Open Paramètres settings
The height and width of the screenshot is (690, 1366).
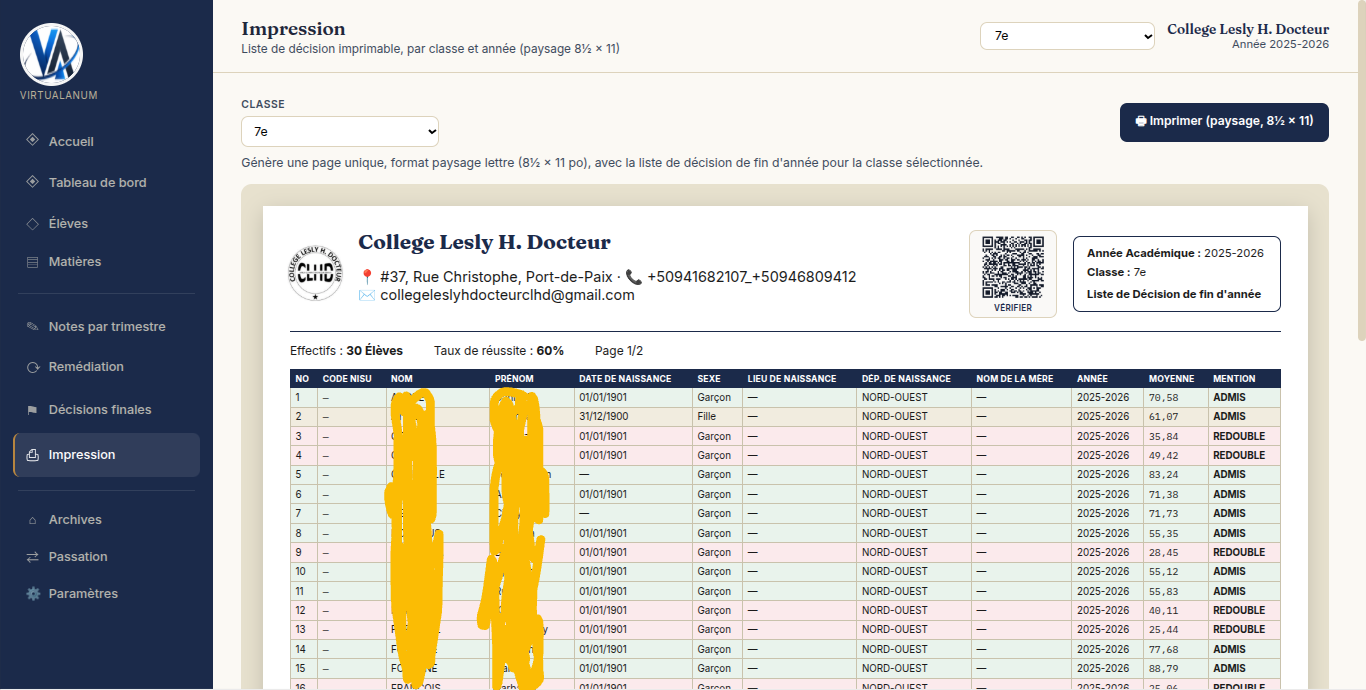[x=107, y=594]
